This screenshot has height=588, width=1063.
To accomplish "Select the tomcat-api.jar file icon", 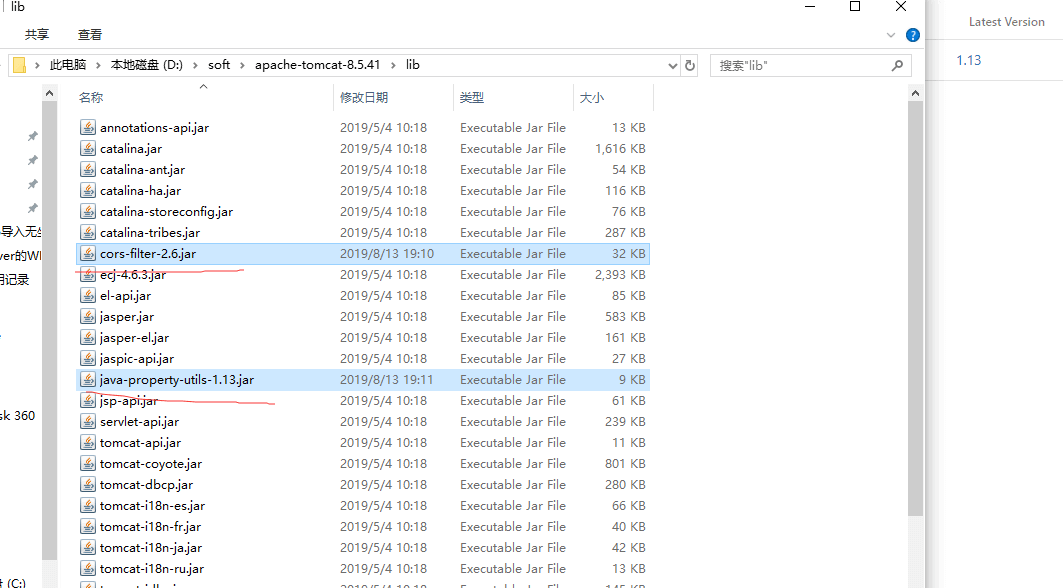I will 88,443.
